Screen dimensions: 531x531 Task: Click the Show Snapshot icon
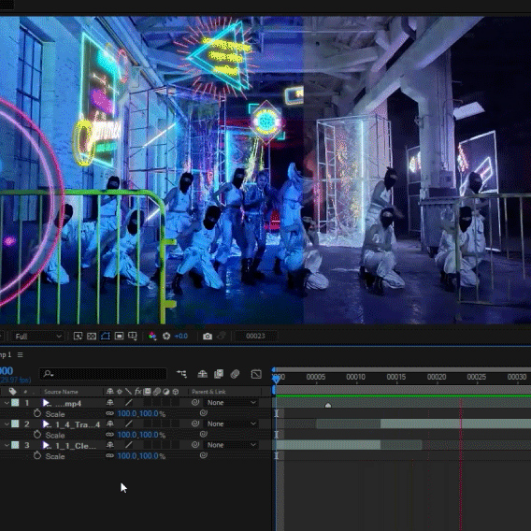(221, 336)
